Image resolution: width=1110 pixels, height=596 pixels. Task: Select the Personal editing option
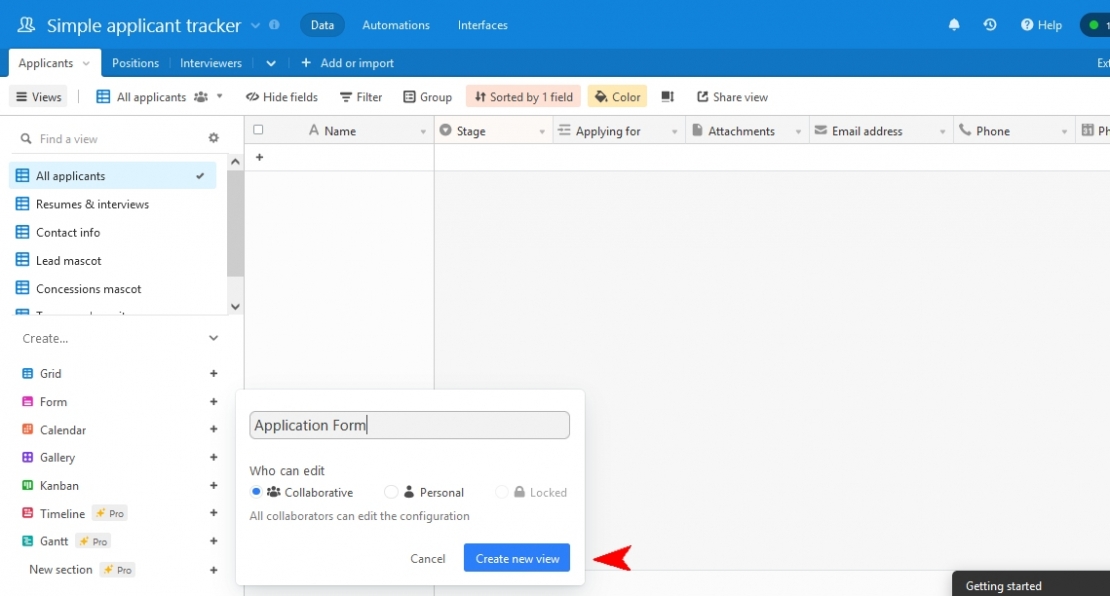point(391,492)
